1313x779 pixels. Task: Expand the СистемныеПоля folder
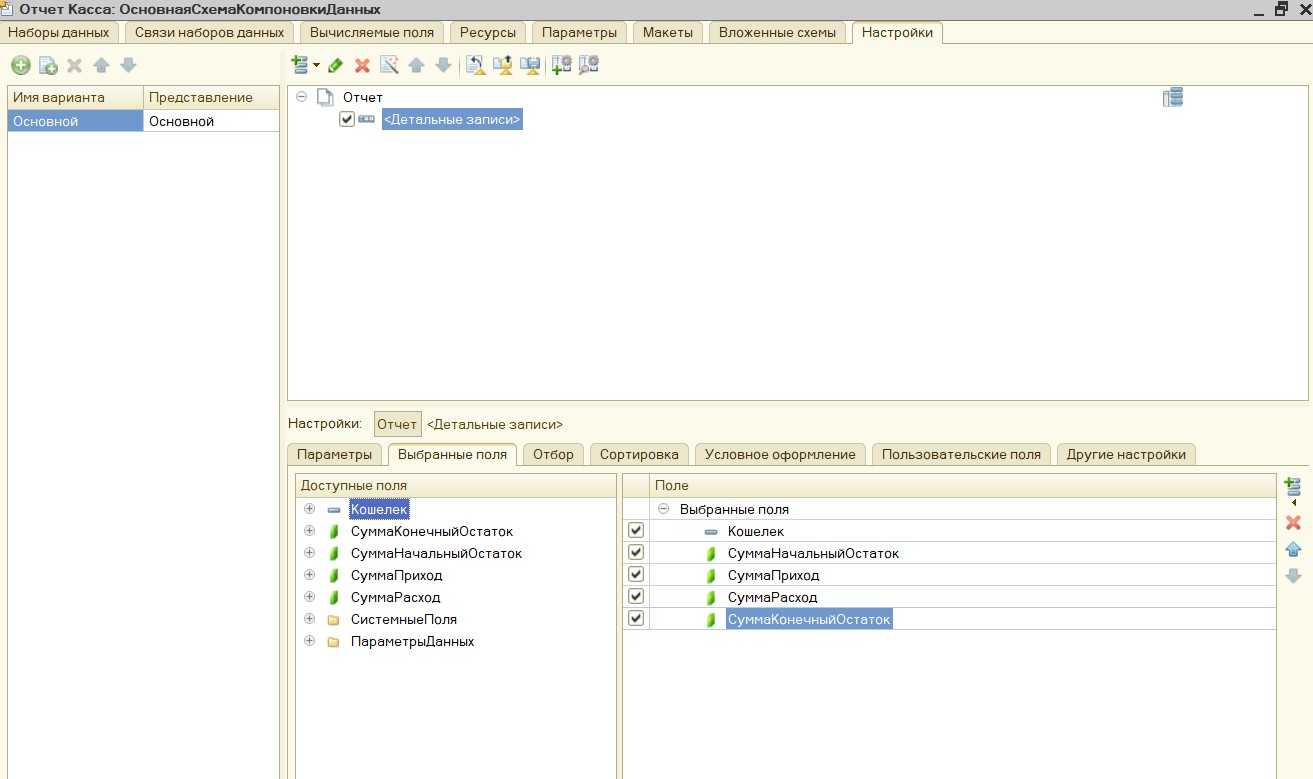(309, 619)
